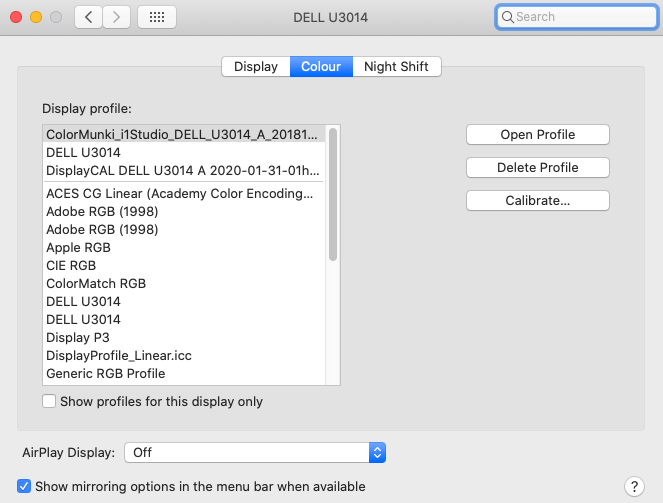Viewport: 663px width, 503px height.
Task: Select DisplayProfile_Linear.icc profile
Action: 184,355
